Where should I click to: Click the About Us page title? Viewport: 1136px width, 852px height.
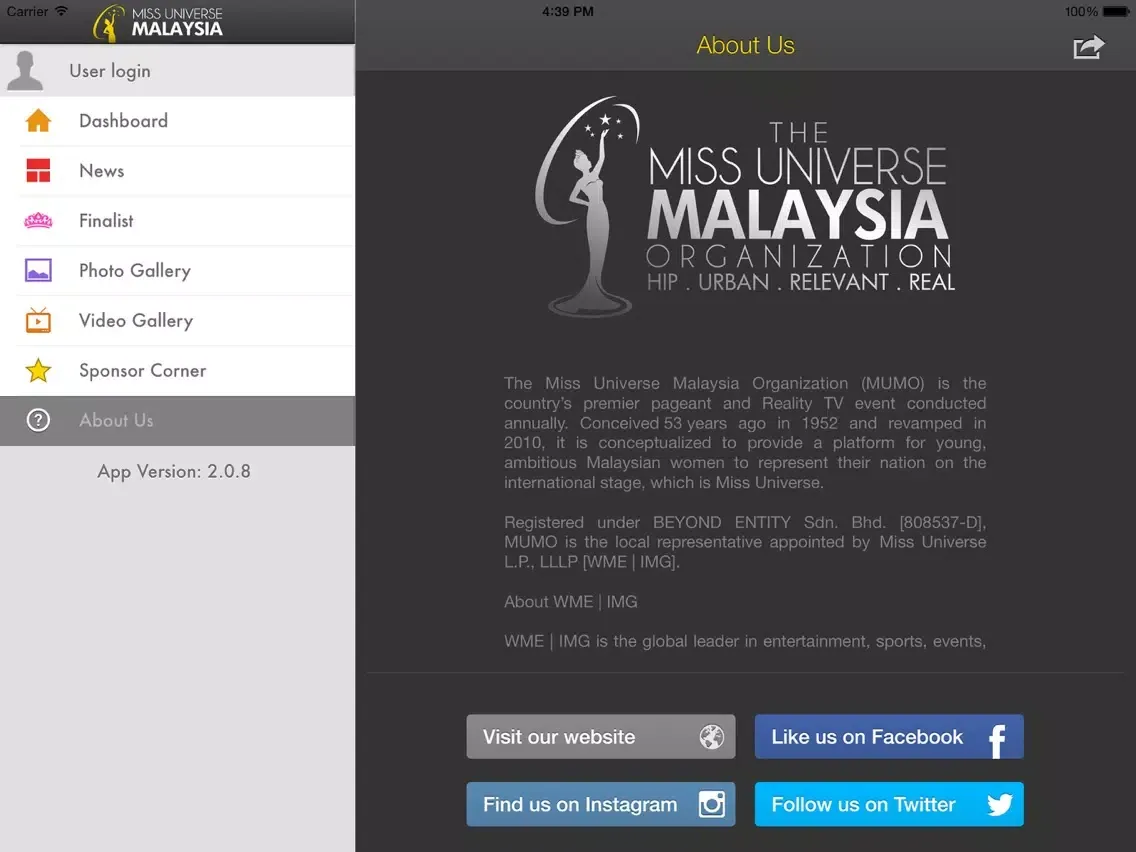[746, 45]
